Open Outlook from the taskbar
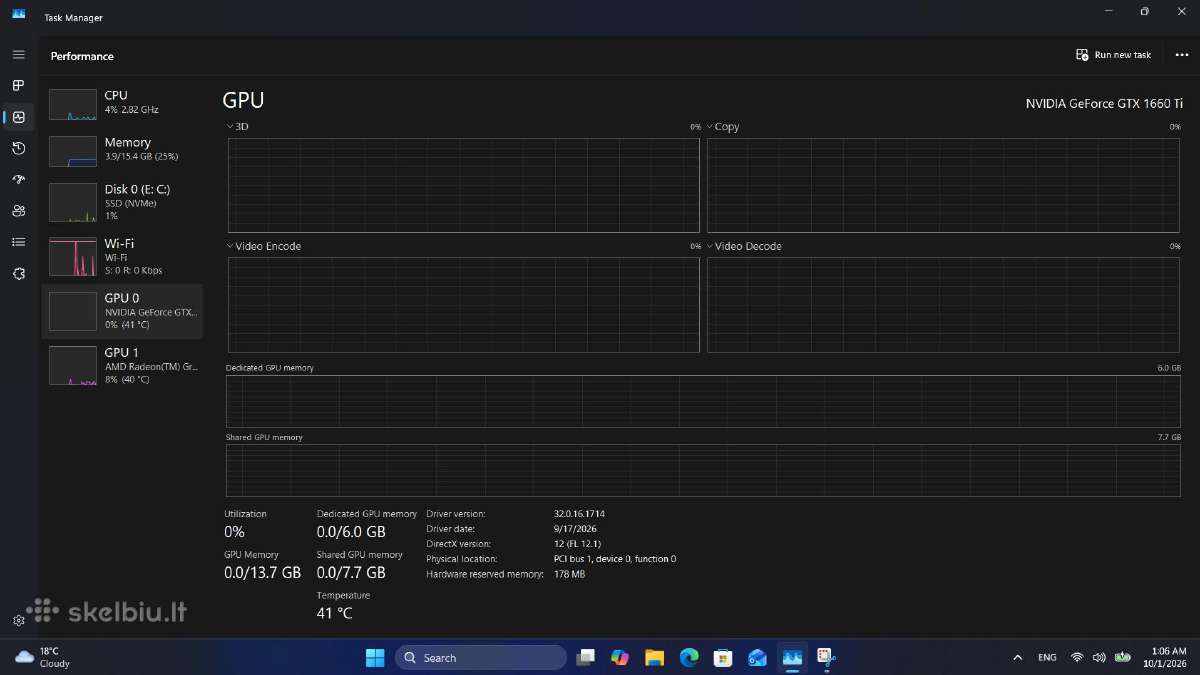The width and height of the screenshot is (1200, 675). point(757,657)
